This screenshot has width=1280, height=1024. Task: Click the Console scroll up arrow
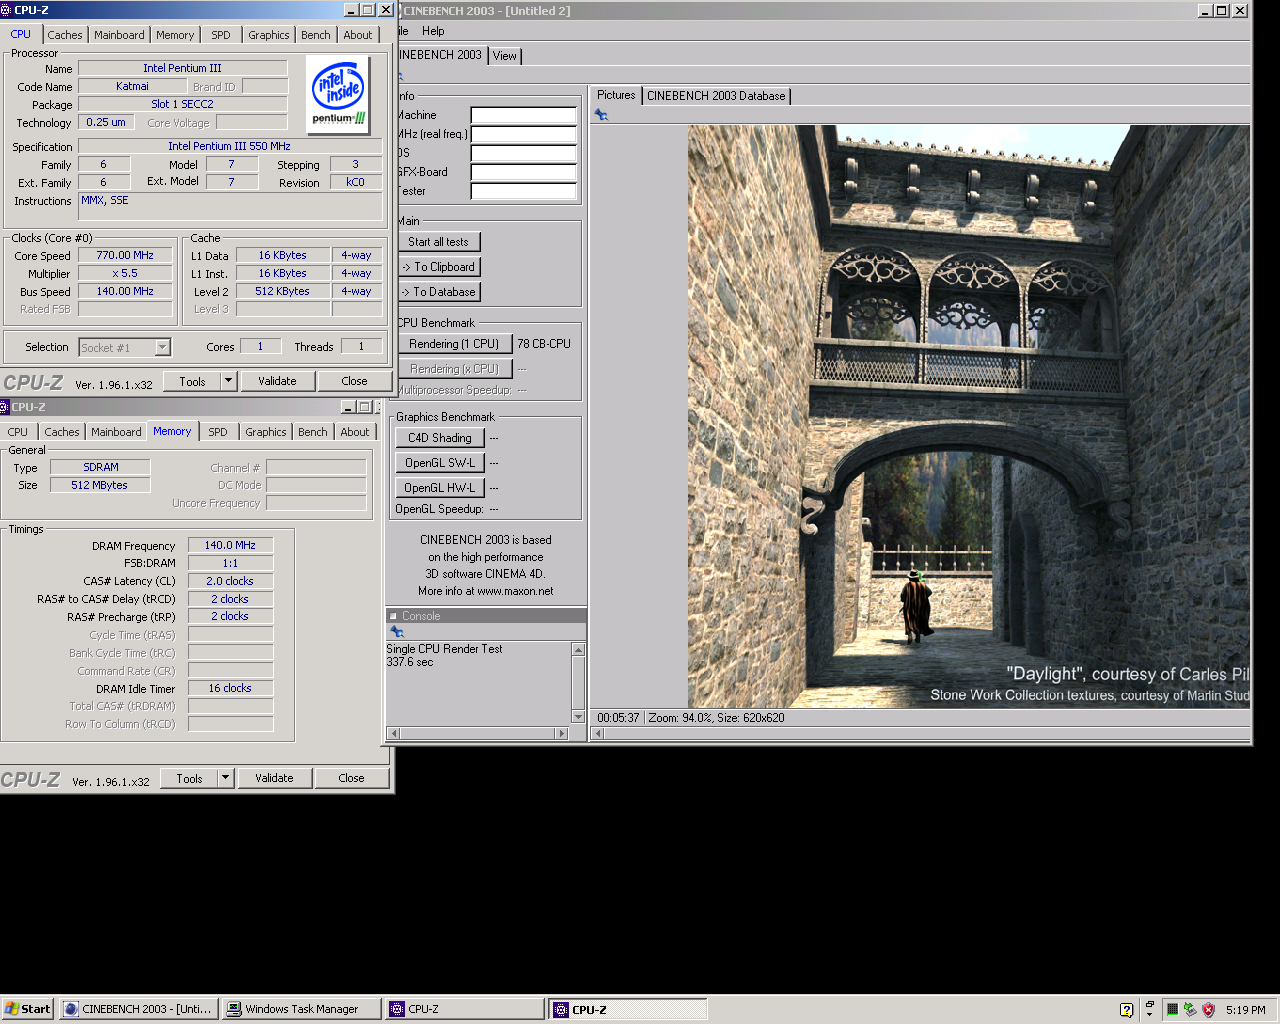click(578, 650)
